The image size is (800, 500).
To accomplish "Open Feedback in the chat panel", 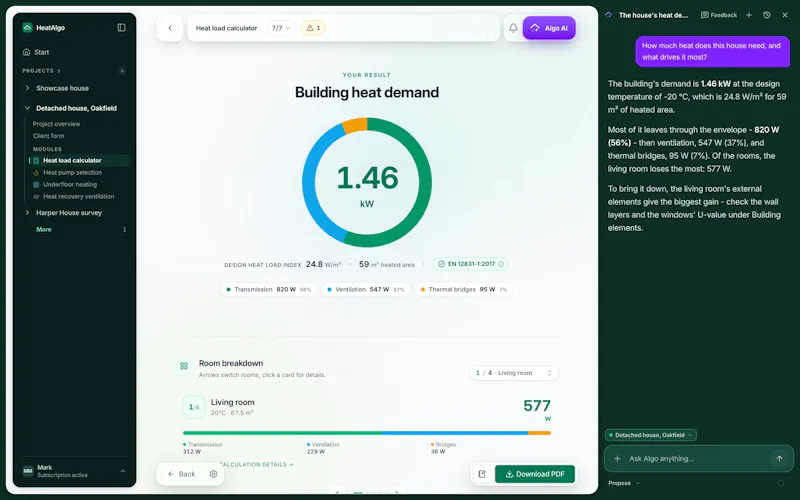I will tap(719, 15).
